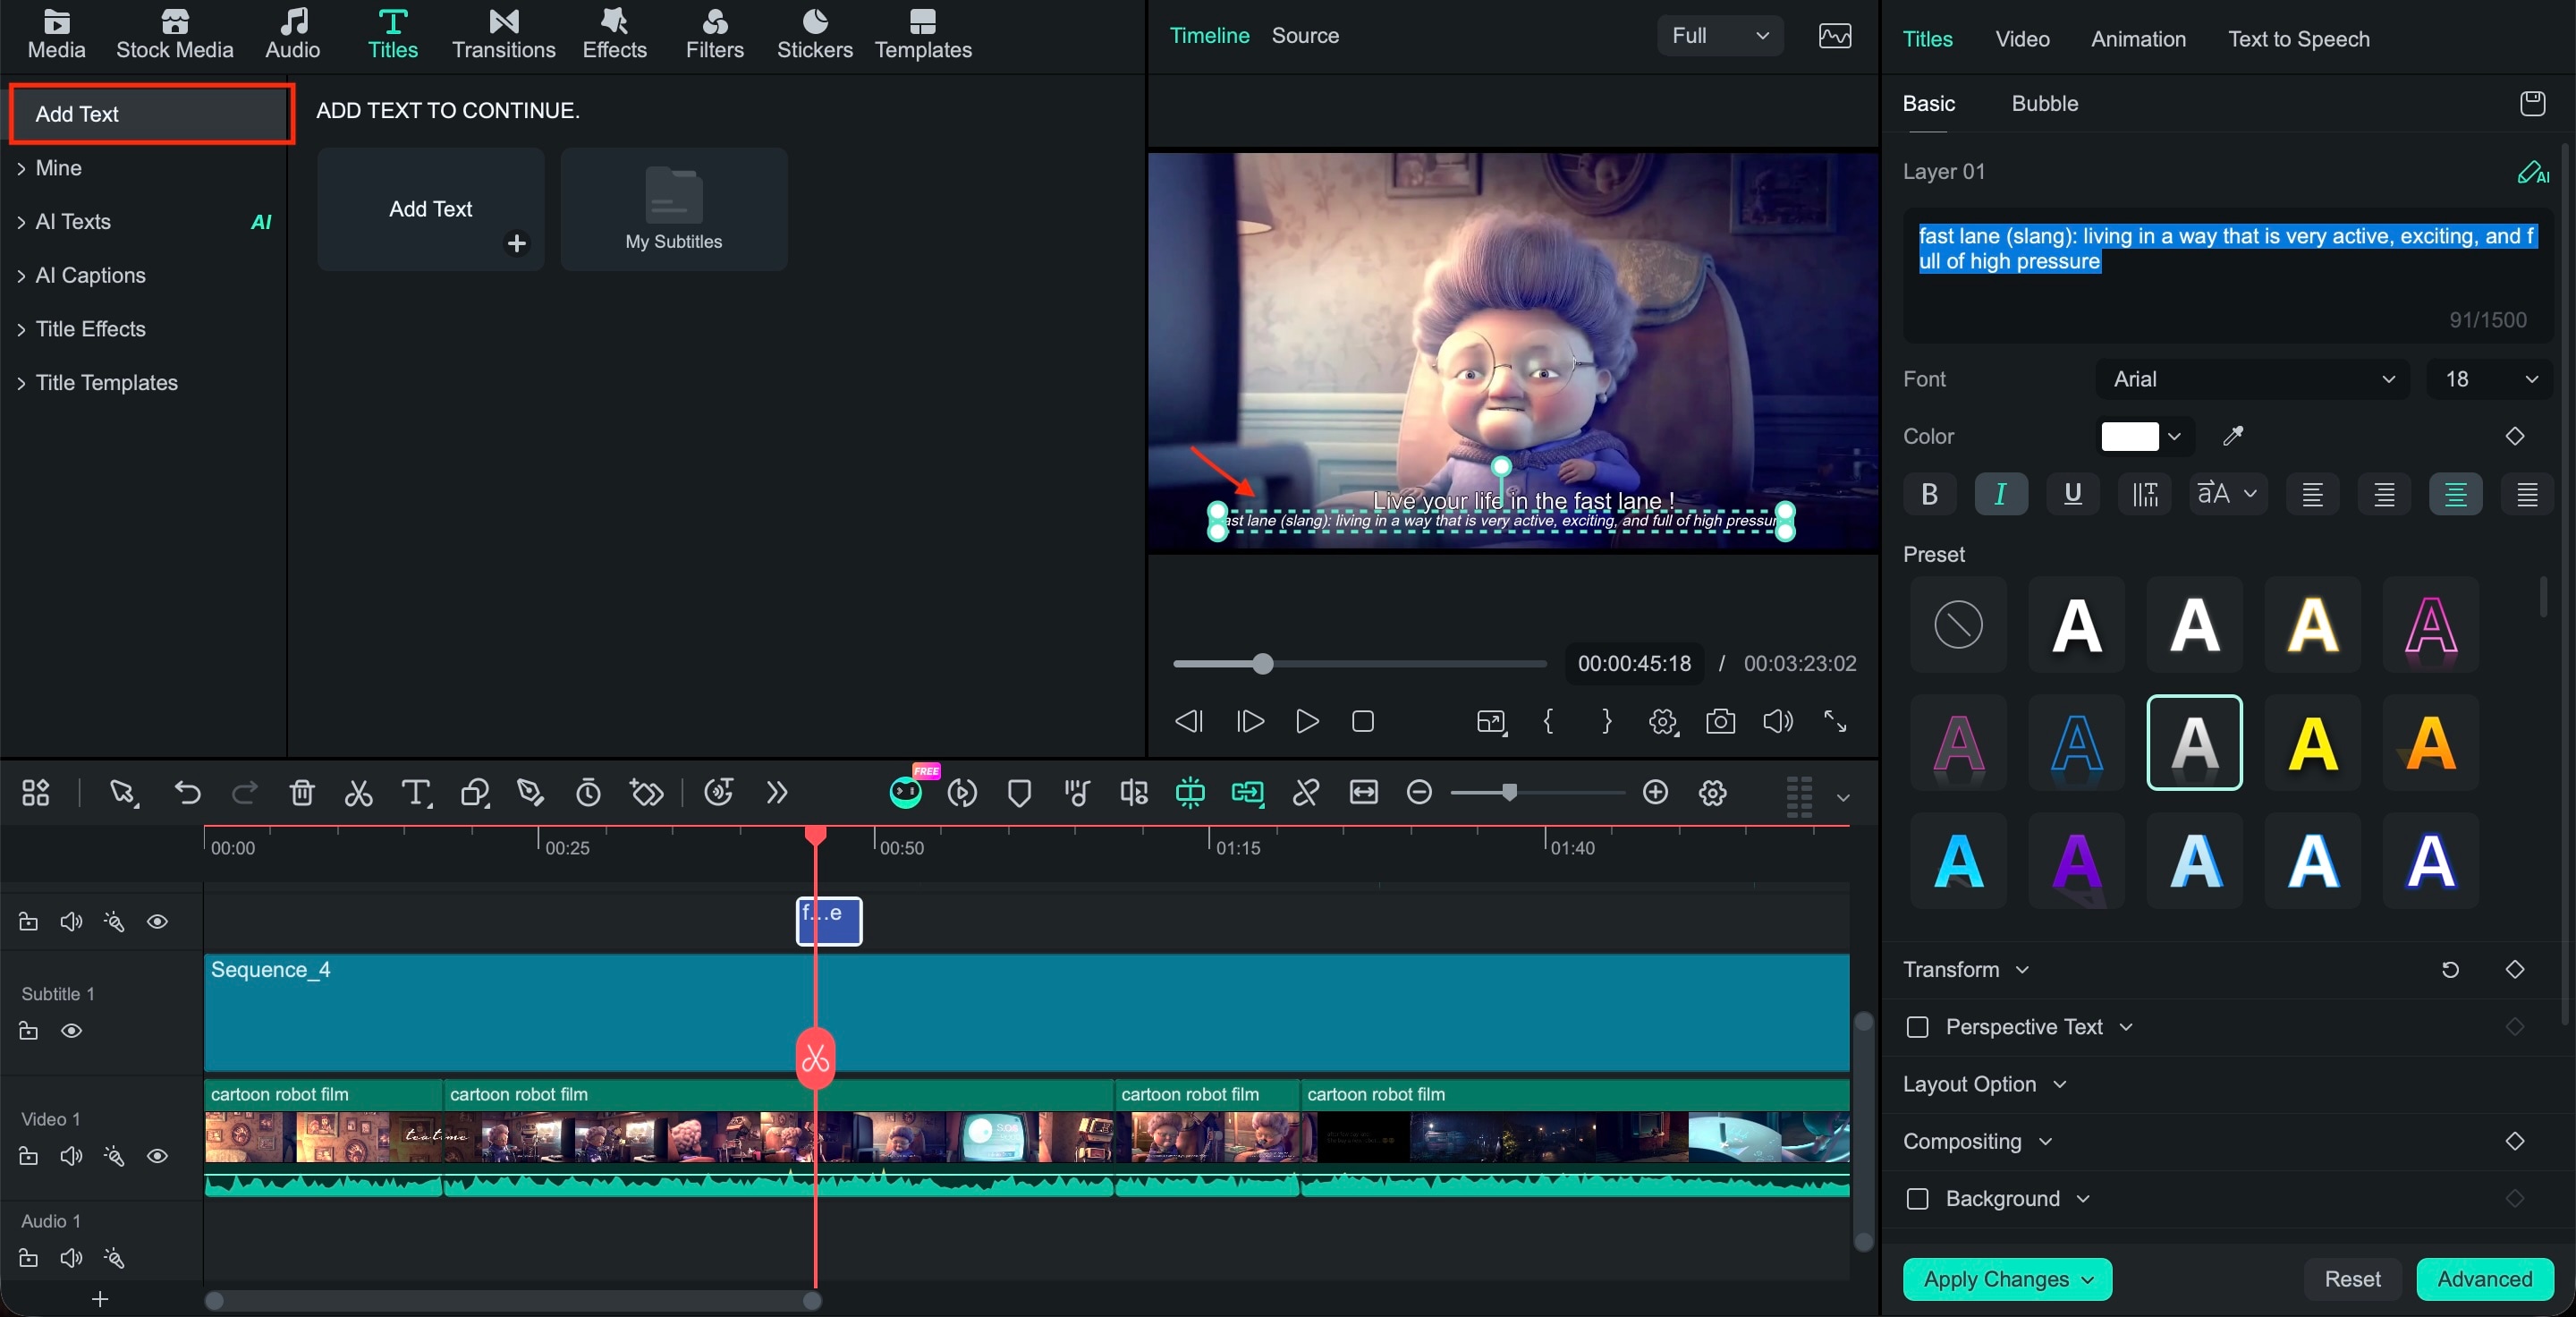Switch to the Bubble tab
Screen dimensions: 2576x1317
point(2044,103)
